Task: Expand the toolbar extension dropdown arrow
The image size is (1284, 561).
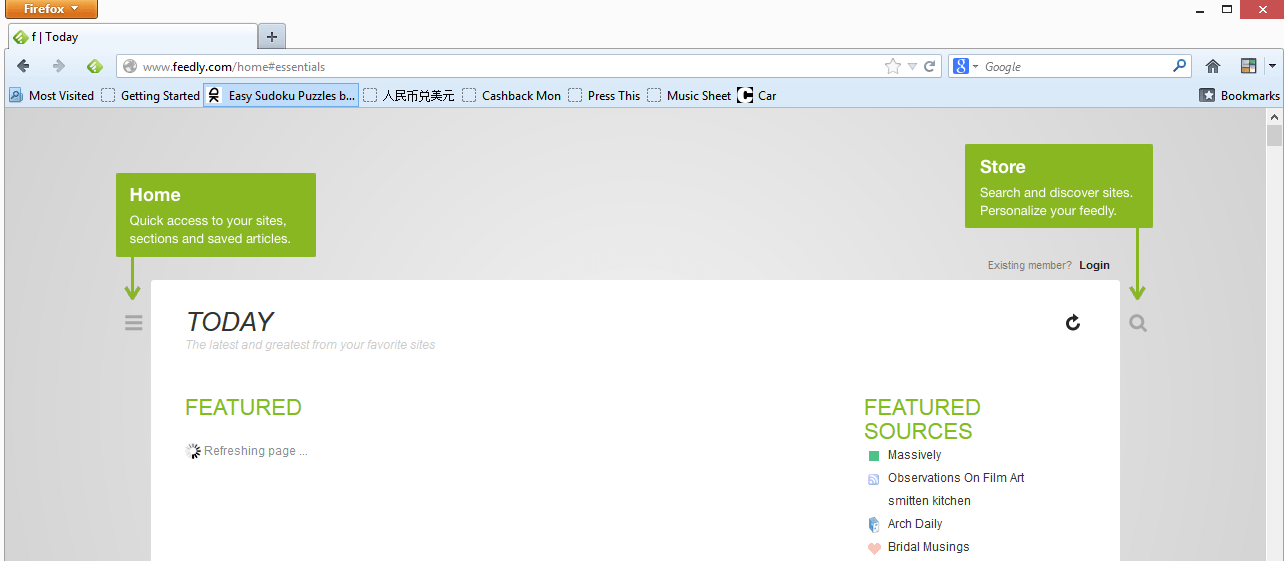Action: (x=1272, y=67)
